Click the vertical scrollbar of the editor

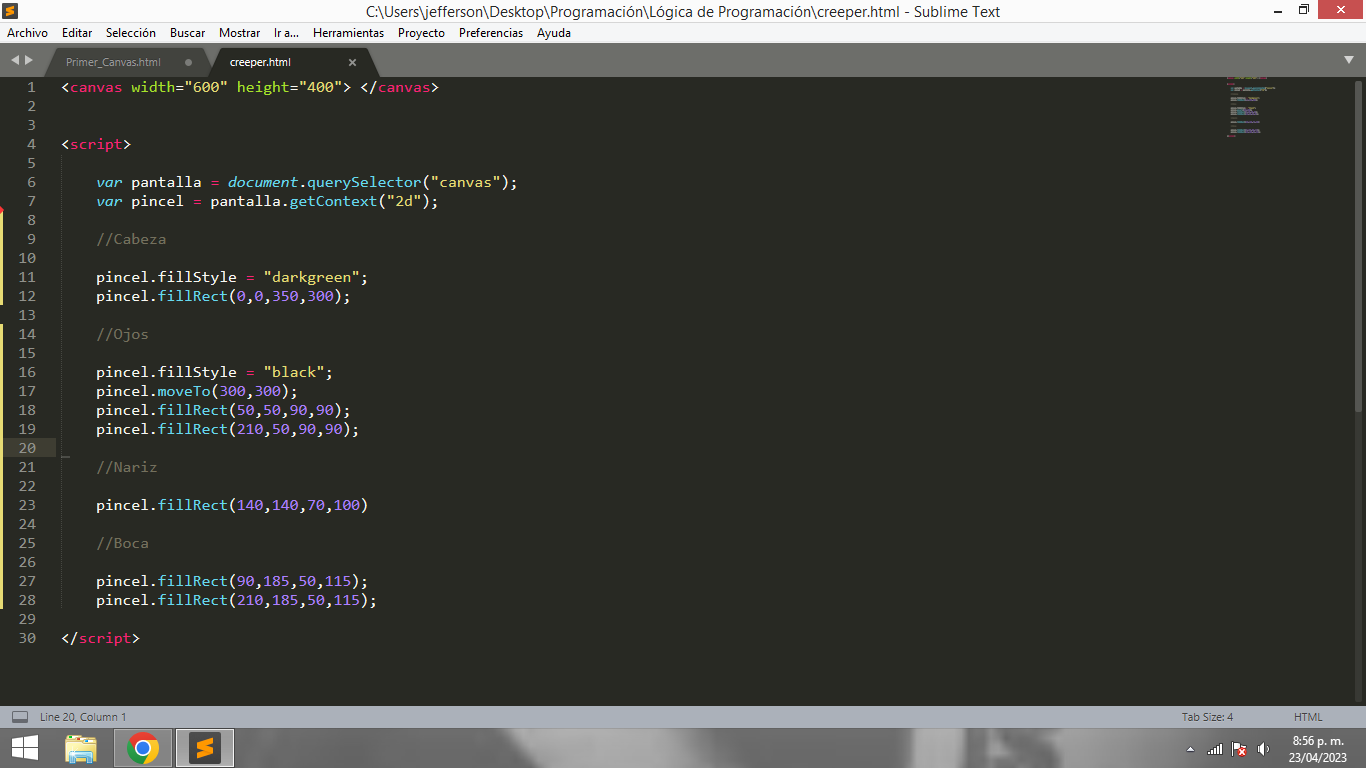pyautogui.click(x=1358, y=245)
